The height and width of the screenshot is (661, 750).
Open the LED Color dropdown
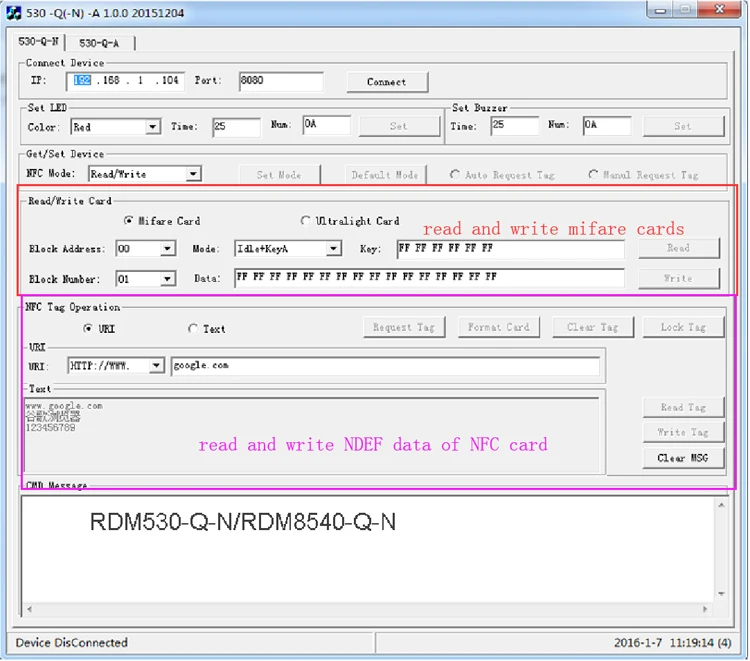(152, 127)
